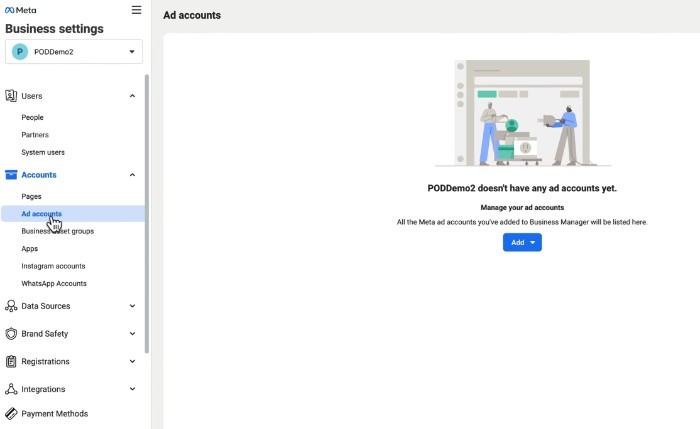This screenshot has height=429, width=700.
Task: Toggle the hamburger navigation menu
Action: [x=136, y=10]
